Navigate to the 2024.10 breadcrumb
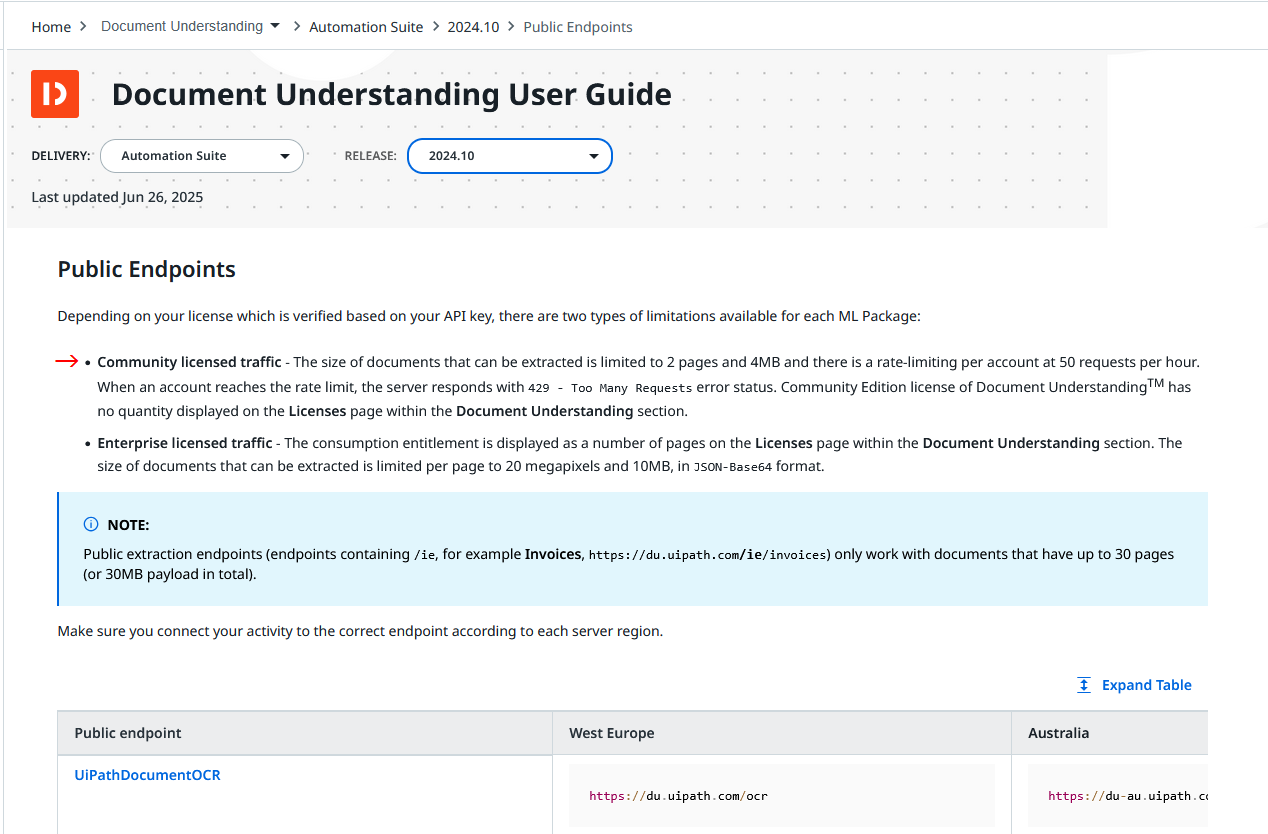 (x=473, y=27)
